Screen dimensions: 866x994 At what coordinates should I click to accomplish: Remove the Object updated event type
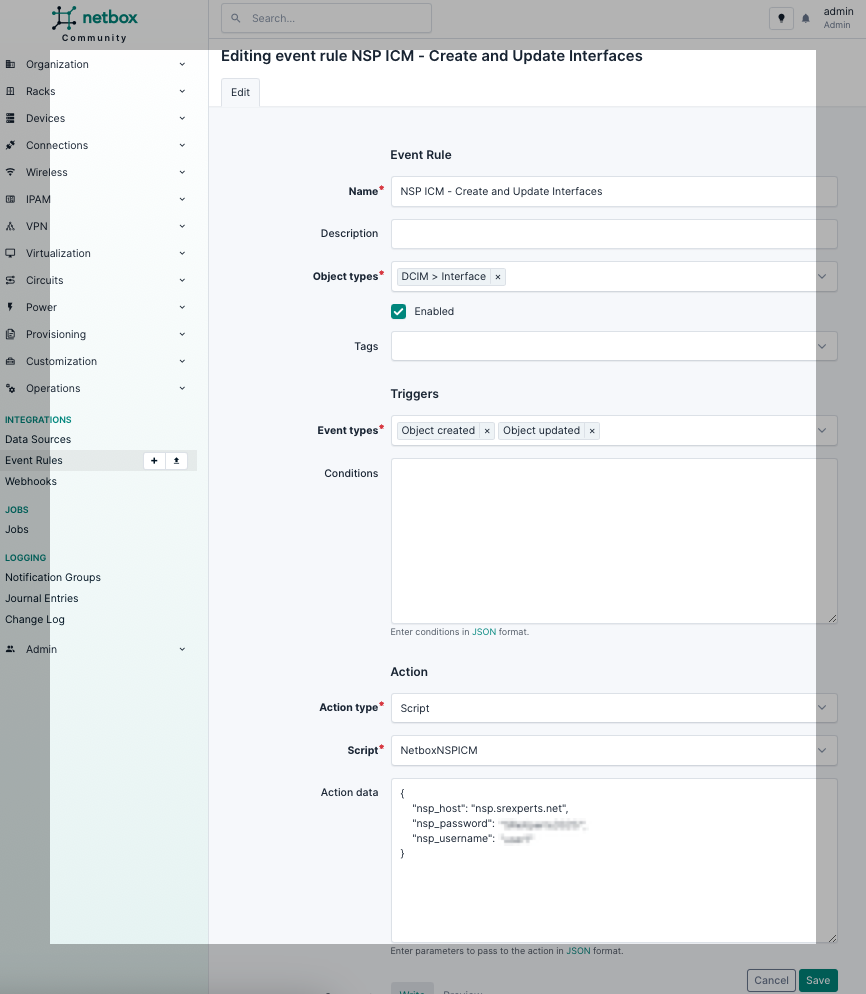point(592,431)
